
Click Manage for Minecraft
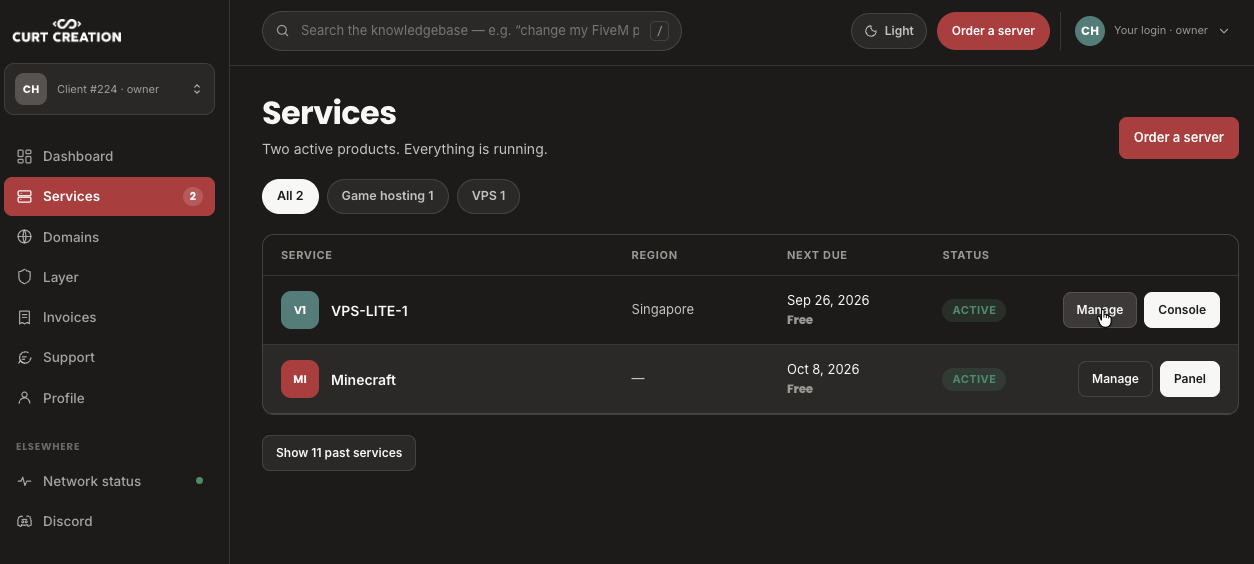coord(1115,379)
